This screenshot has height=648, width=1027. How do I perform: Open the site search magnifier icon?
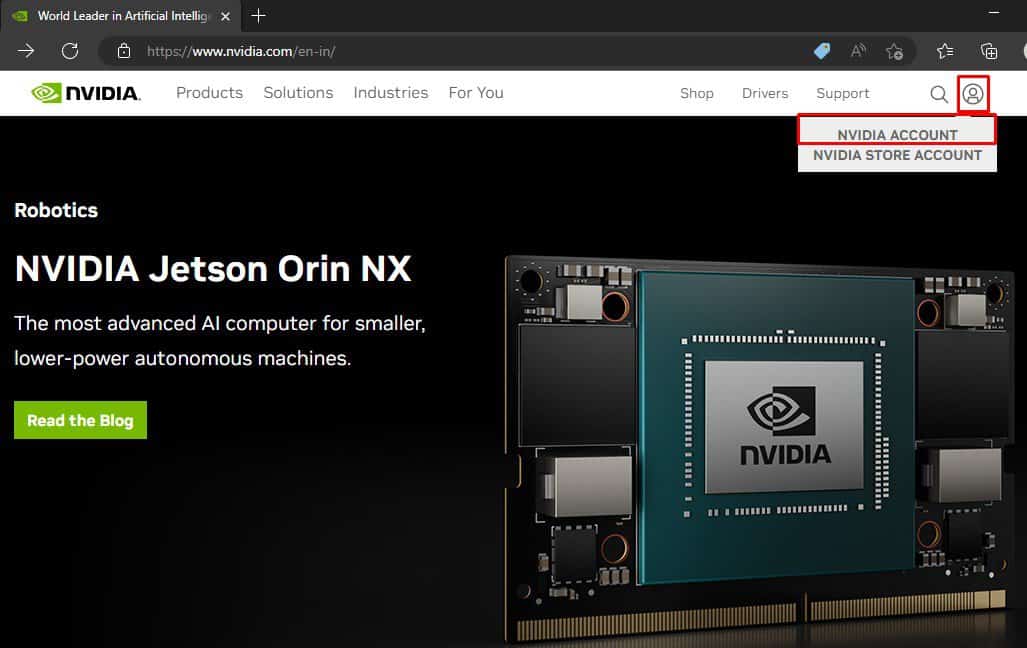[939, 94]
